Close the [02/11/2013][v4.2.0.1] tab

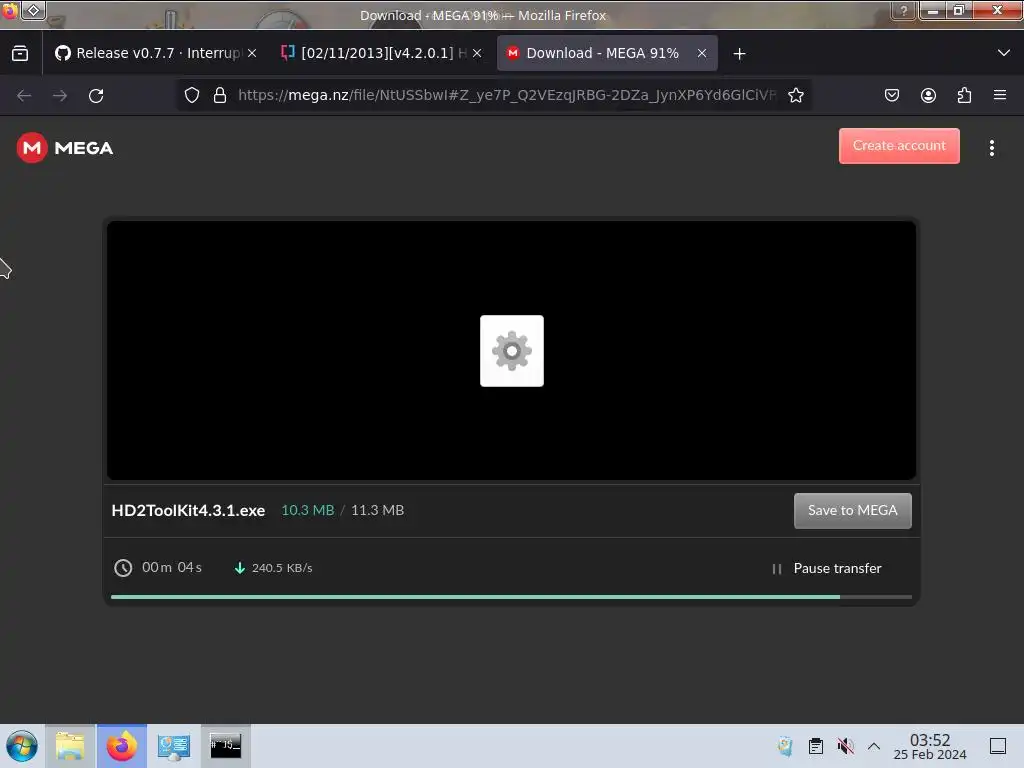pos(477,54)
